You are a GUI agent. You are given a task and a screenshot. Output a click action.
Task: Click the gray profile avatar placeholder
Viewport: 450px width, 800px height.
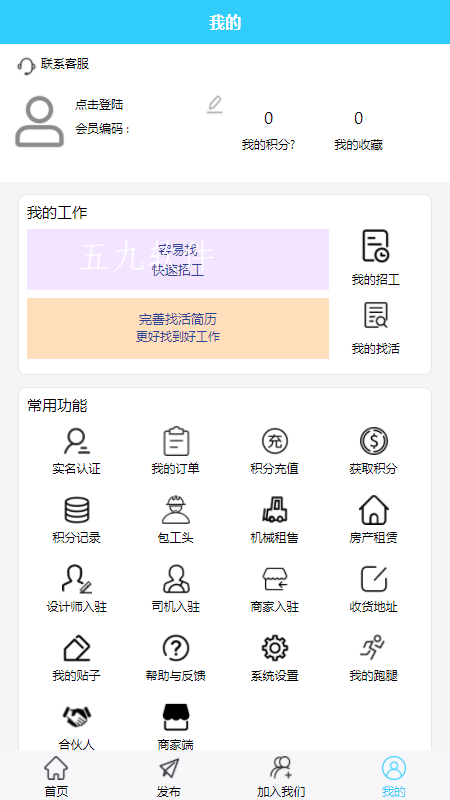[40, 122]
